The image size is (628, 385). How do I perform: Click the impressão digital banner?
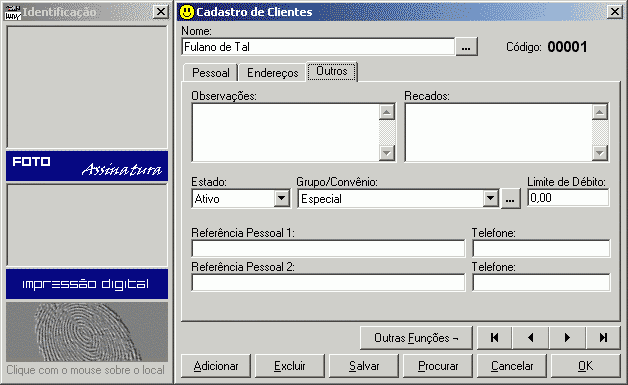[87, 284]
